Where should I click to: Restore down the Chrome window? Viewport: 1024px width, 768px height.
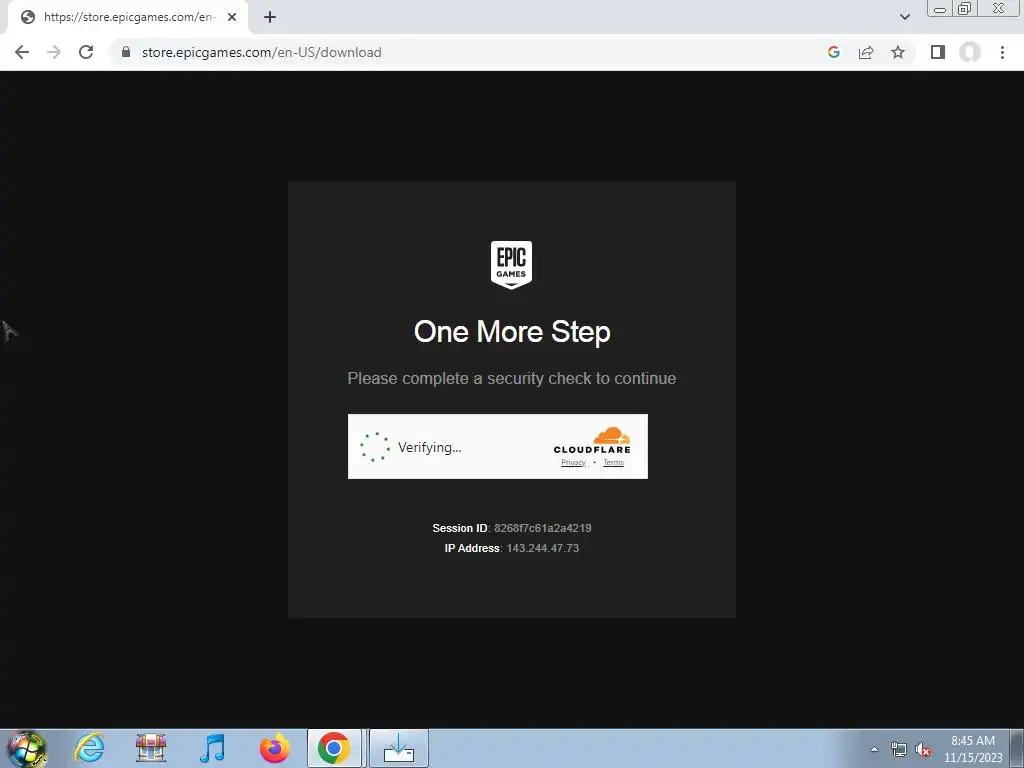964,9
